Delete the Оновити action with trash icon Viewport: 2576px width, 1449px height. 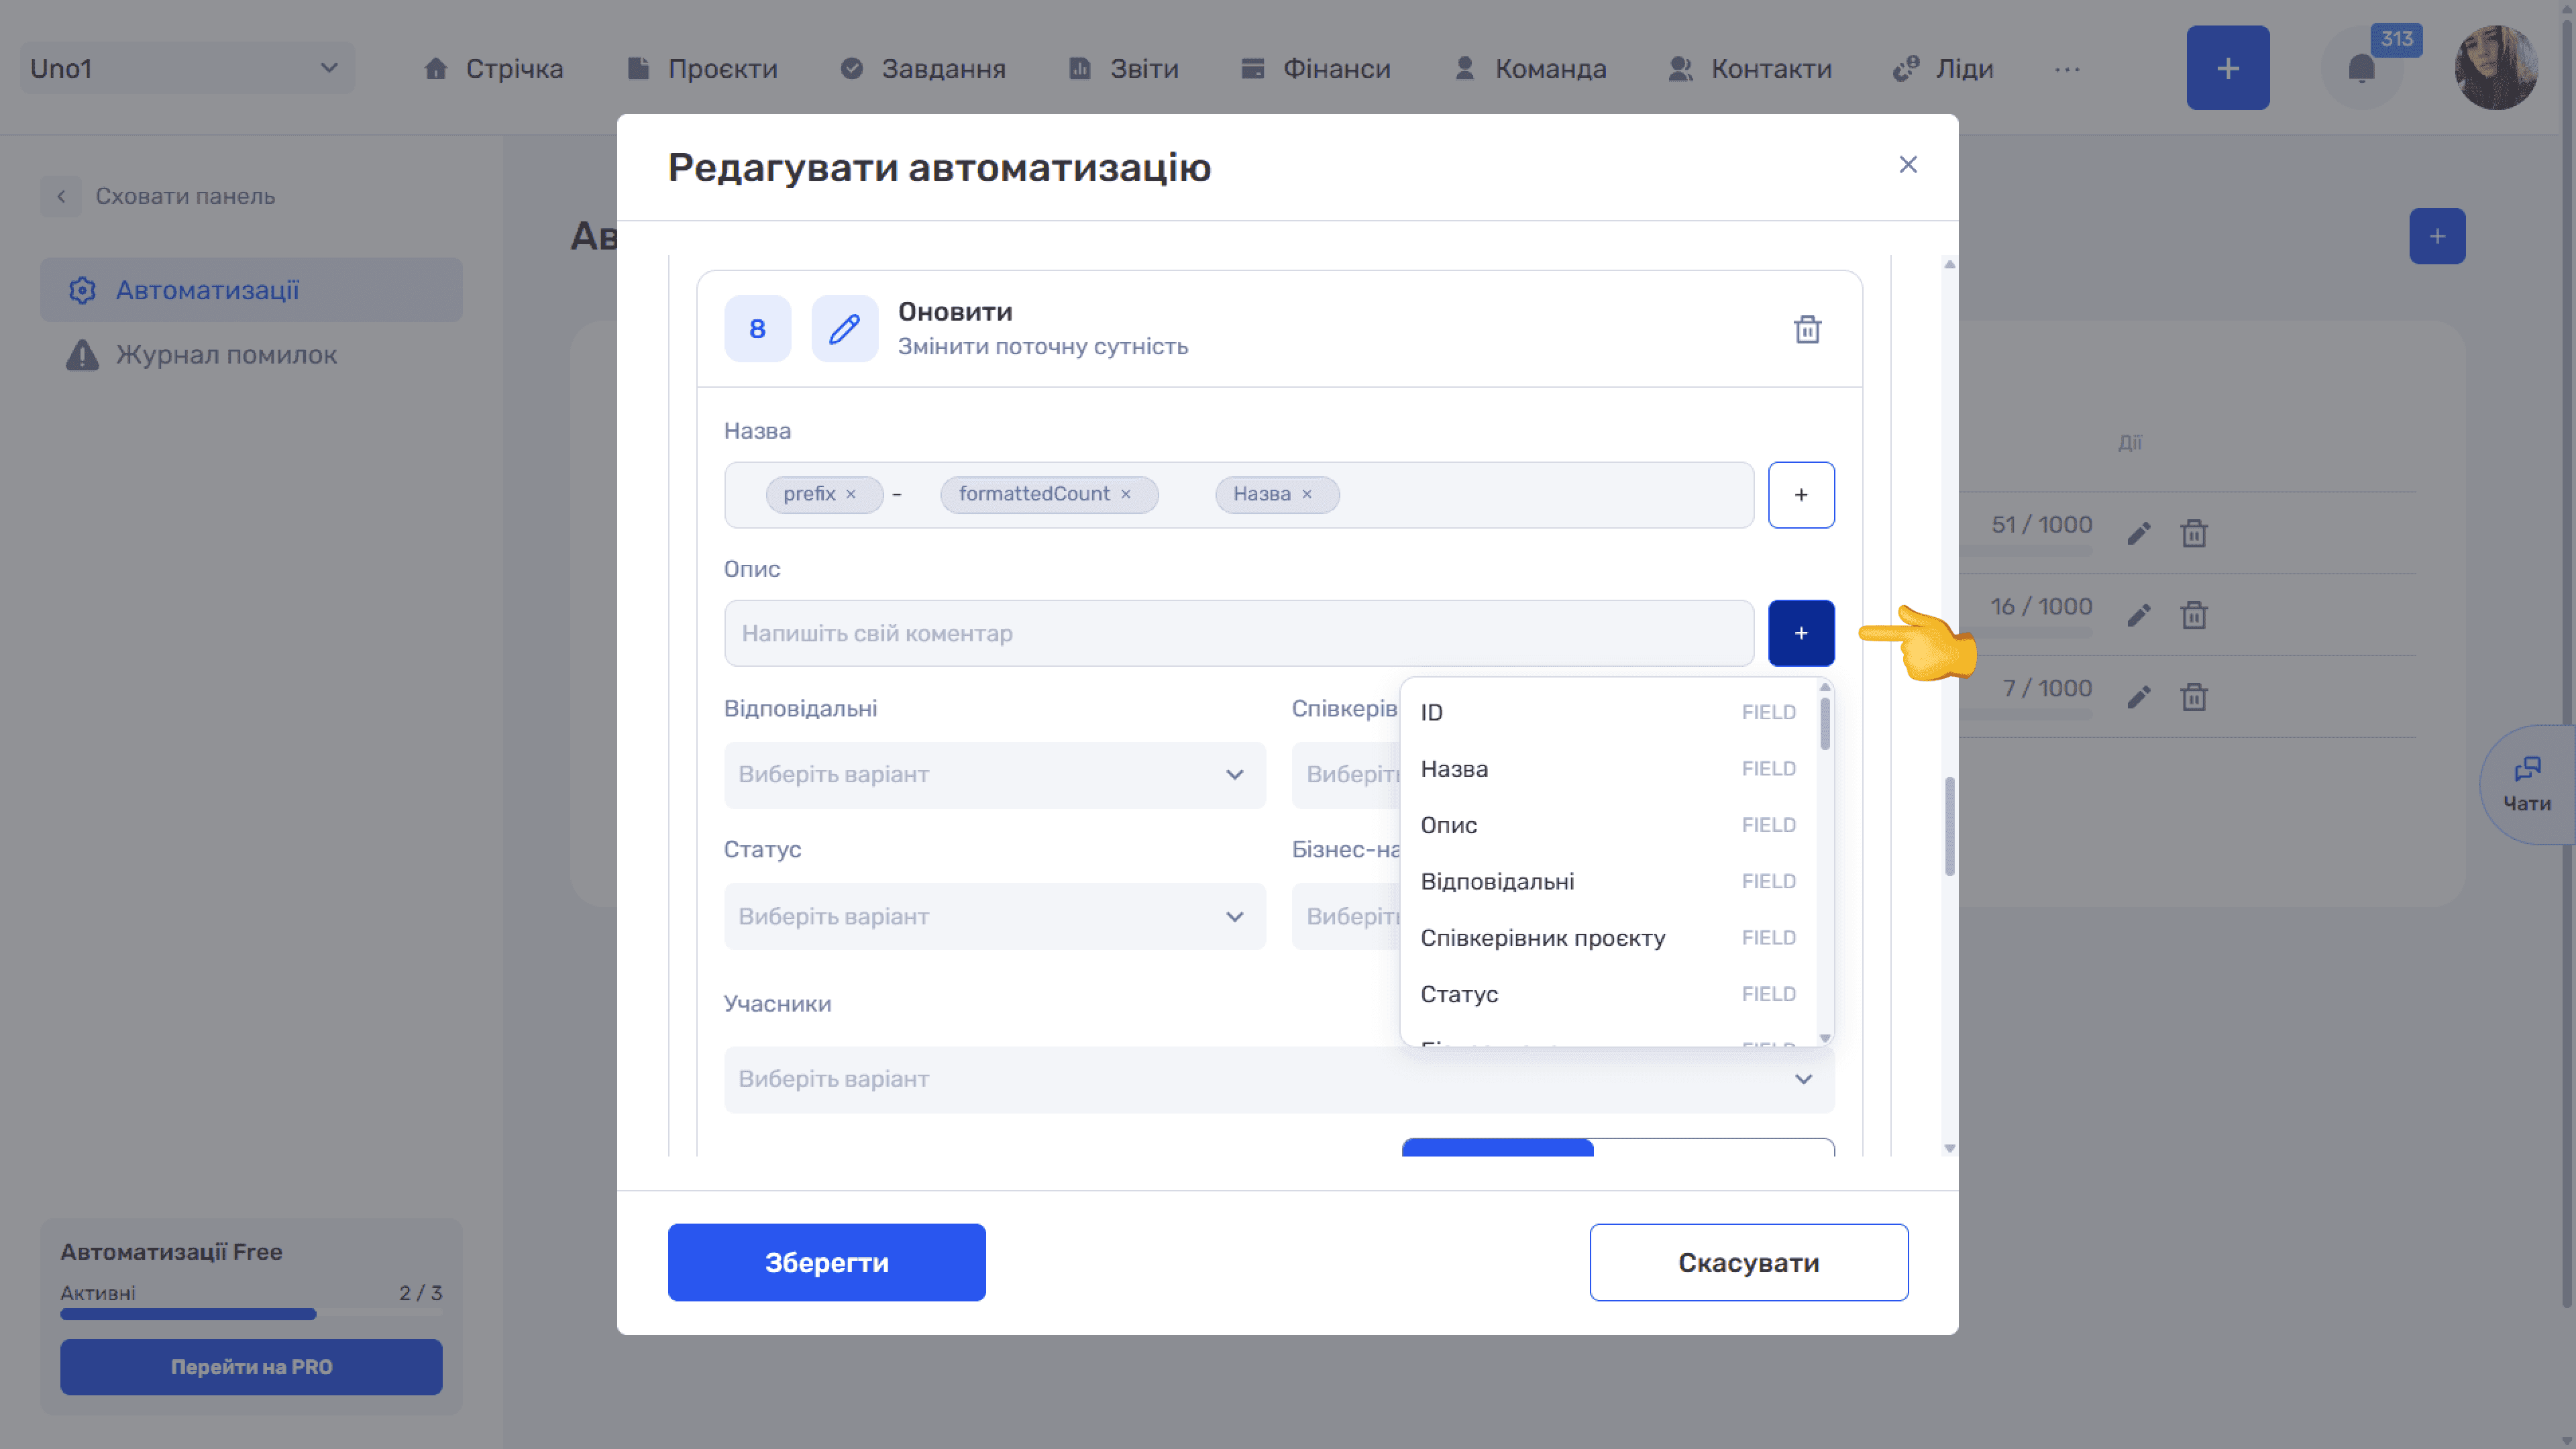(1807, 329)
